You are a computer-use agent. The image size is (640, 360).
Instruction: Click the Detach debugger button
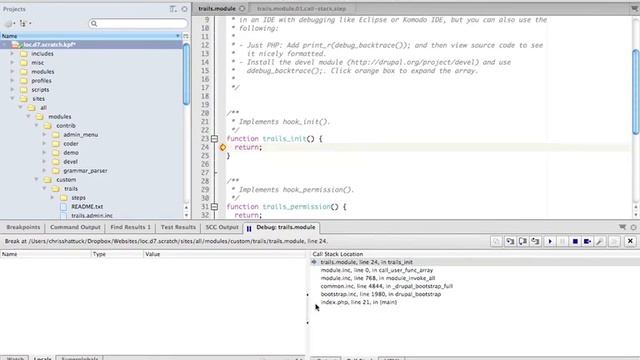587,241
